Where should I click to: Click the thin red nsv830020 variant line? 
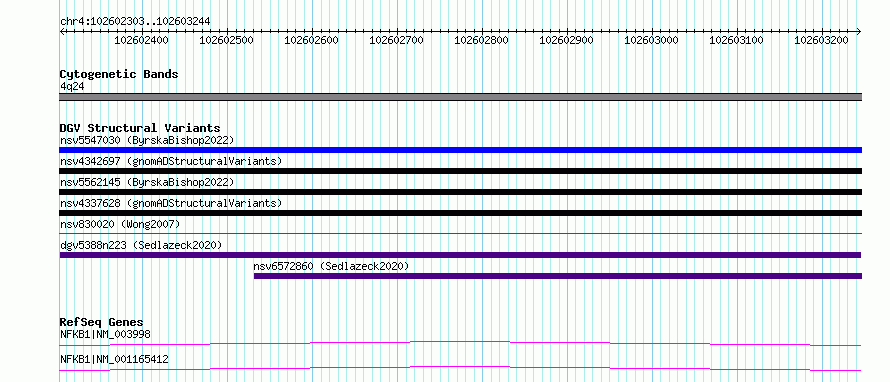coord(460,233)
